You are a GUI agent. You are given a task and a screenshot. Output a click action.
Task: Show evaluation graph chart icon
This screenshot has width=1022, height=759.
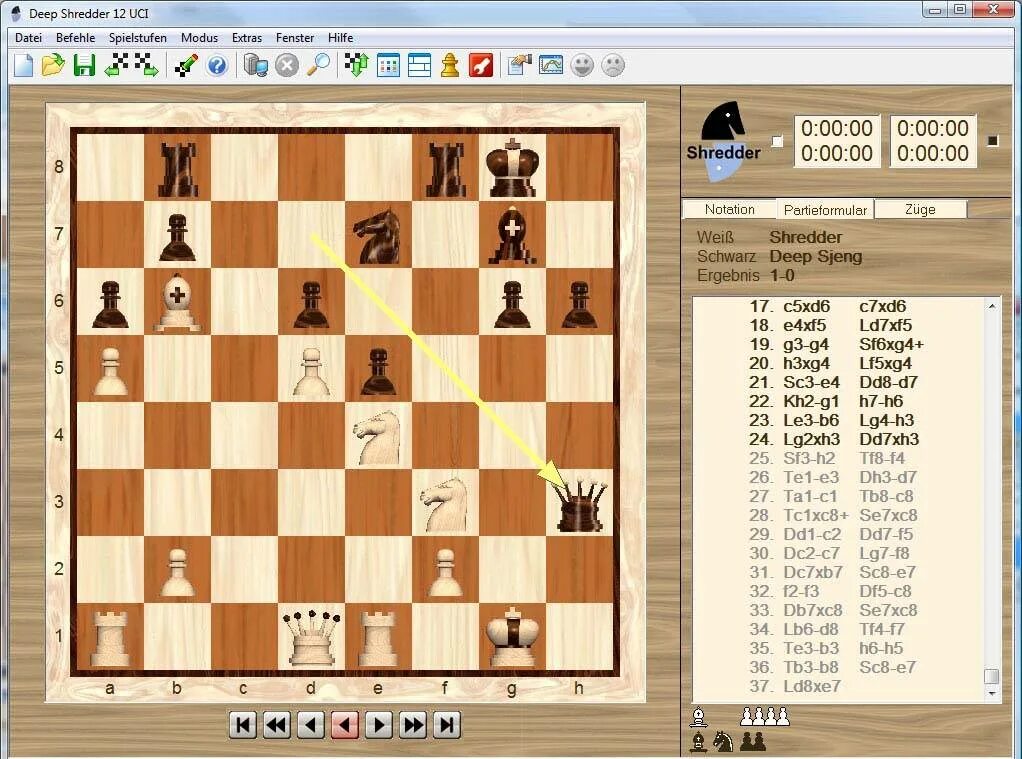click(x=551, y=65)
